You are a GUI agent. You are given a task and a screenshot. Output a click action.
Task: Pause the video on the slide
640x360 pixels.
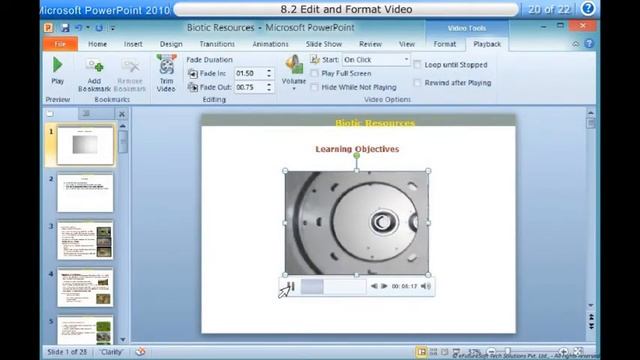[291, 286]
